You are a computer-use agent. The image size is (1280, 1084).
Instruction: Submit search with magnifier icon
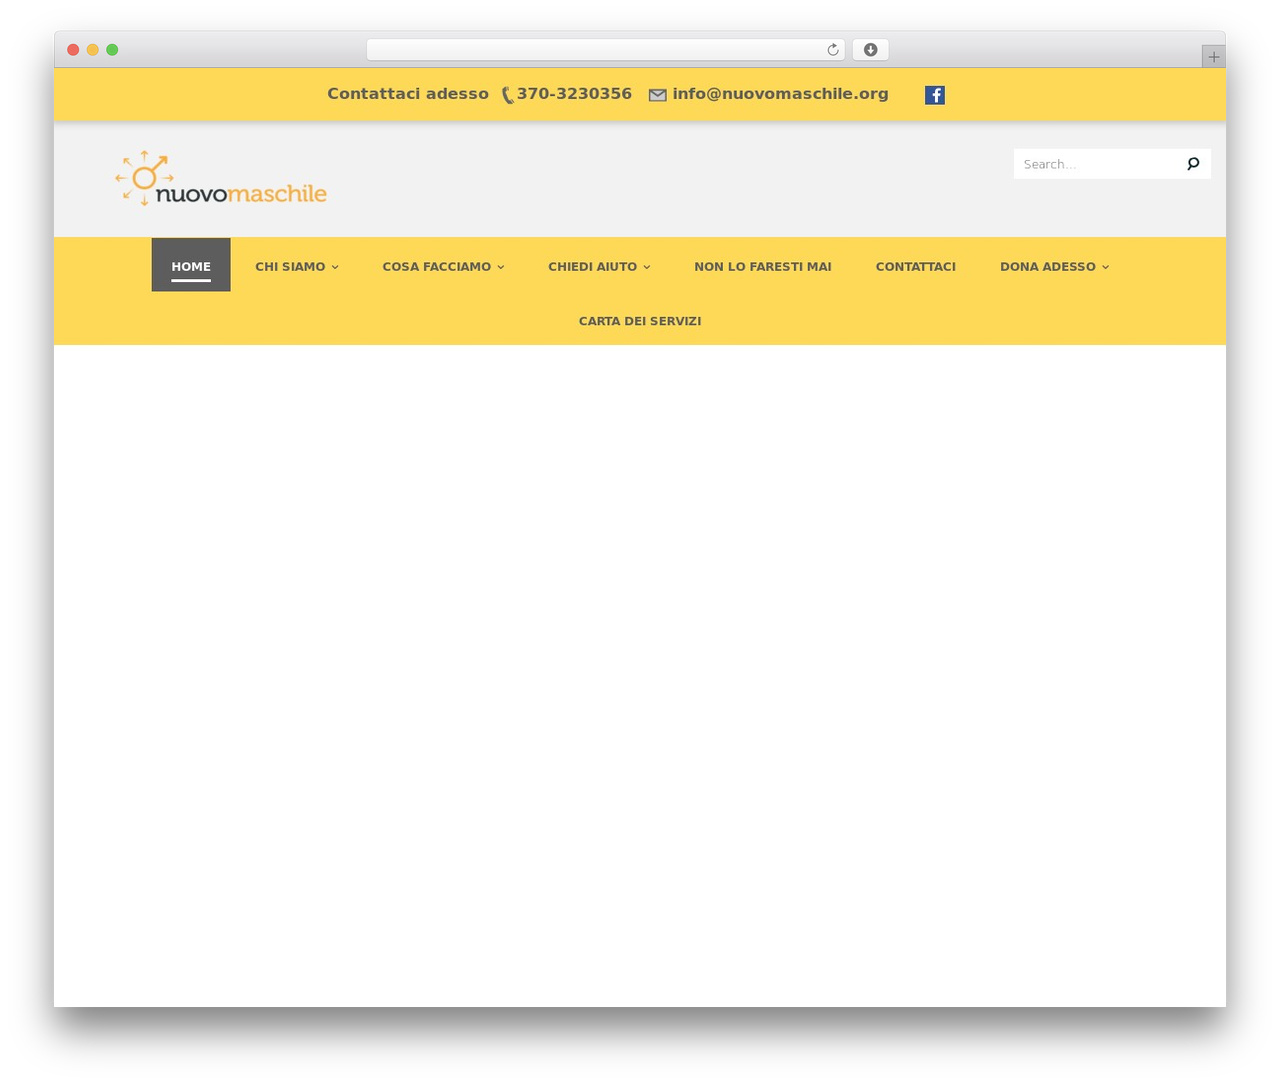tap(1193, 164)
